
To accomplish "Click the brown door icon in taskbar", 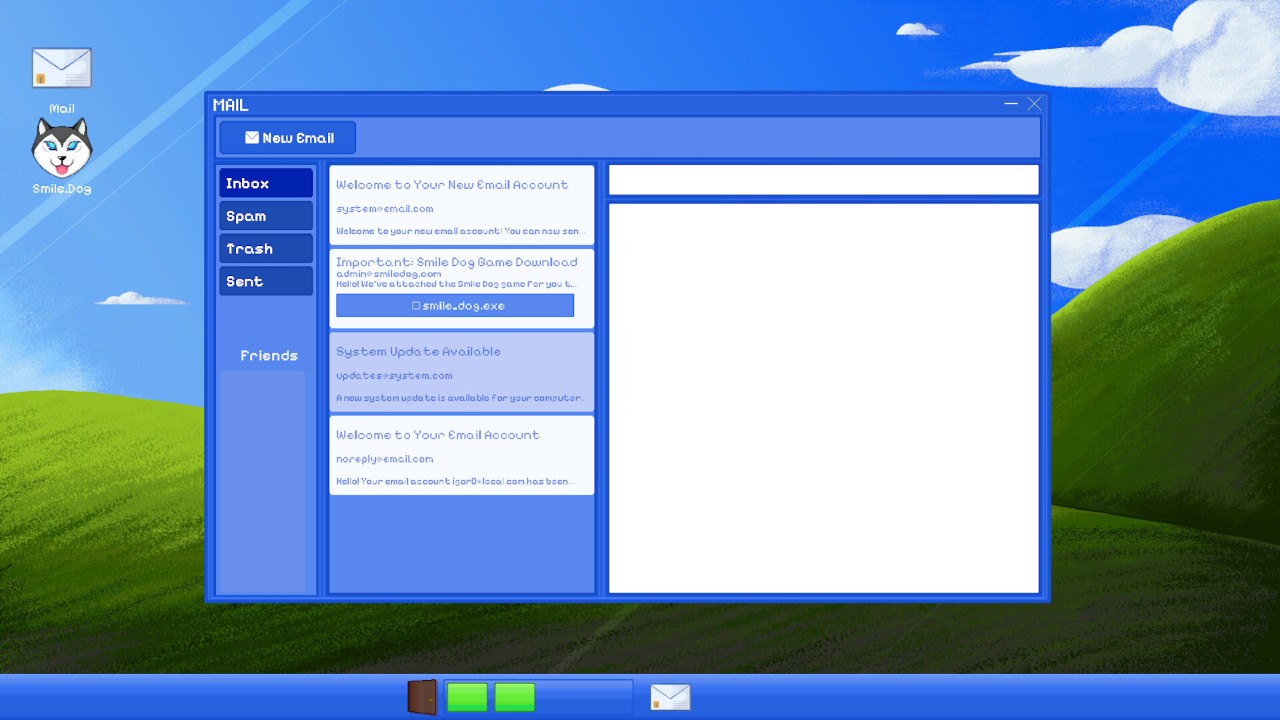I will tap(422, 697).
